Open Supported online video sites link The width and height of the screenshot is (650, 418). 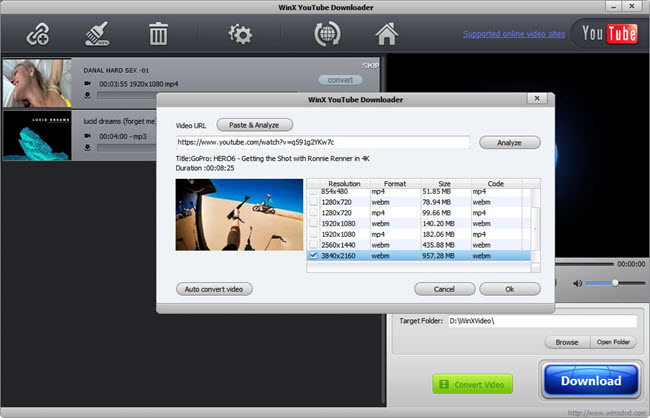514,34
